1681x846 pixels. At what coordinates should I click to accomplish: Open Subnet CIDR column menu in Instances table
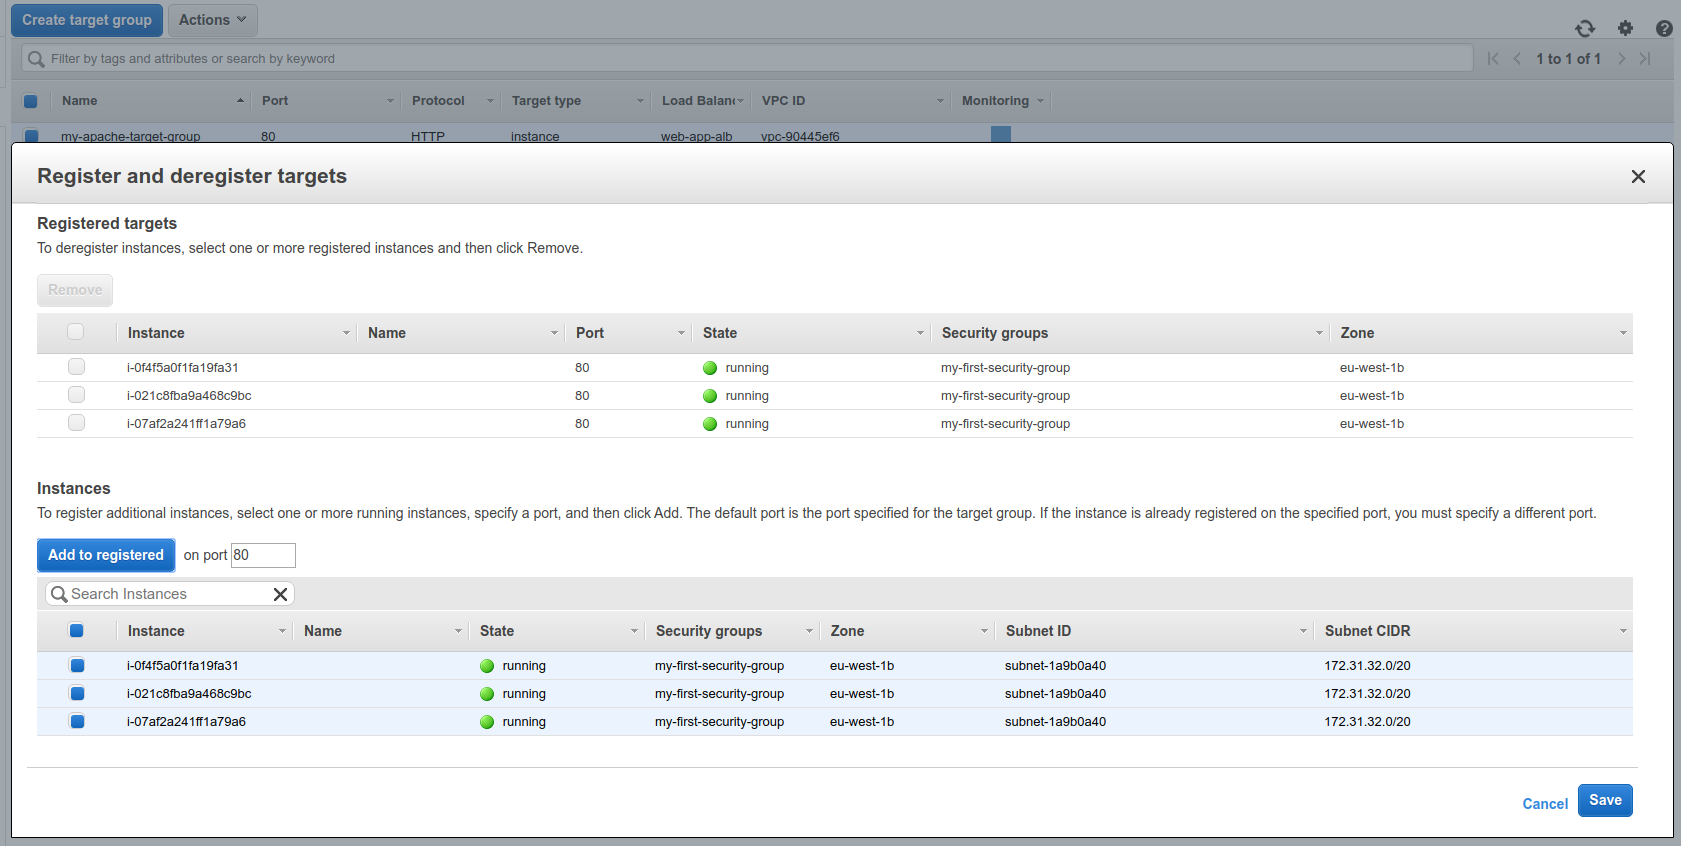[x=1623, y=631]
